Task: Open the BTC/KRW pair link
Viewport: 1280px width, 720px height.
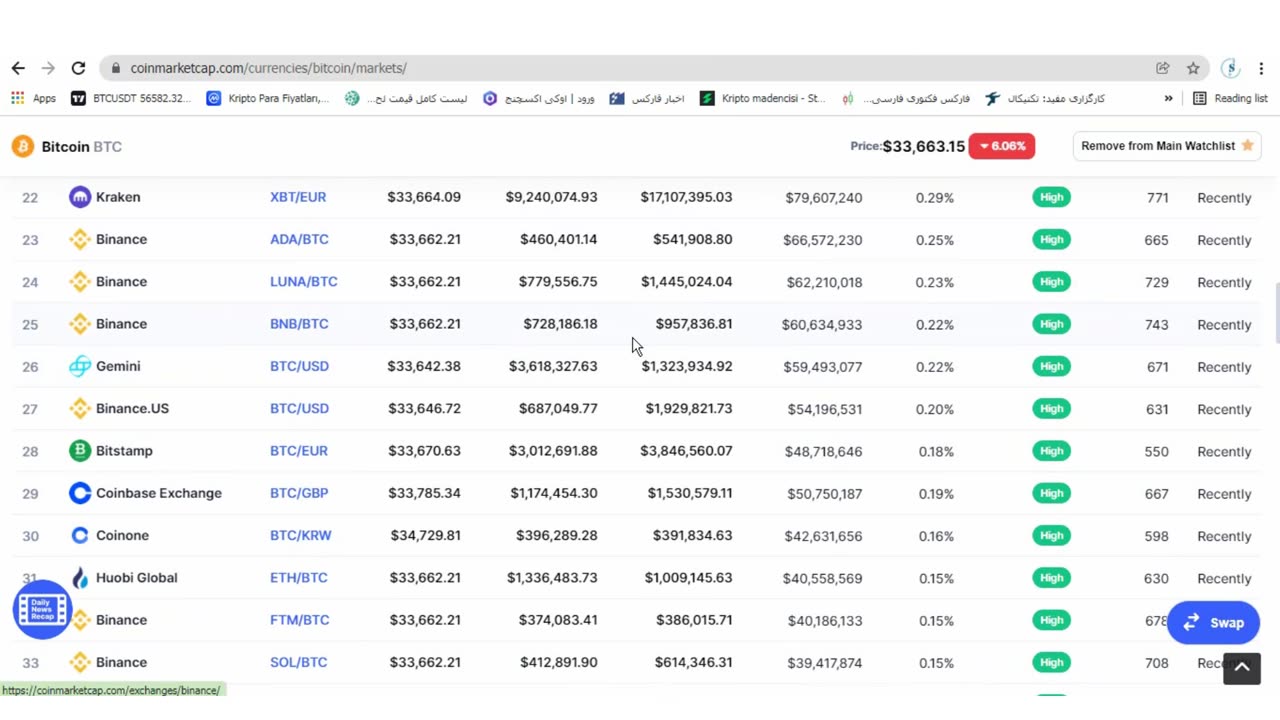Action: (301, 535)
